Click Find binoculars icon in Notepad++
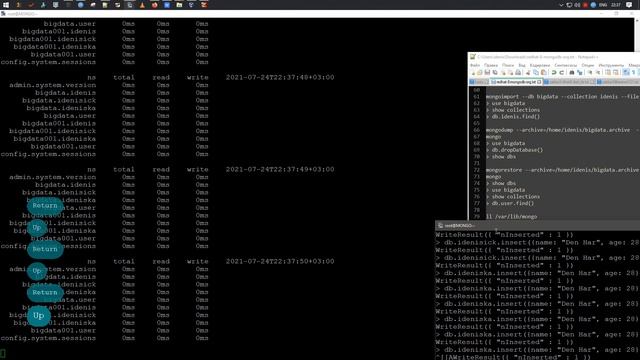 (x=571, y=72)
